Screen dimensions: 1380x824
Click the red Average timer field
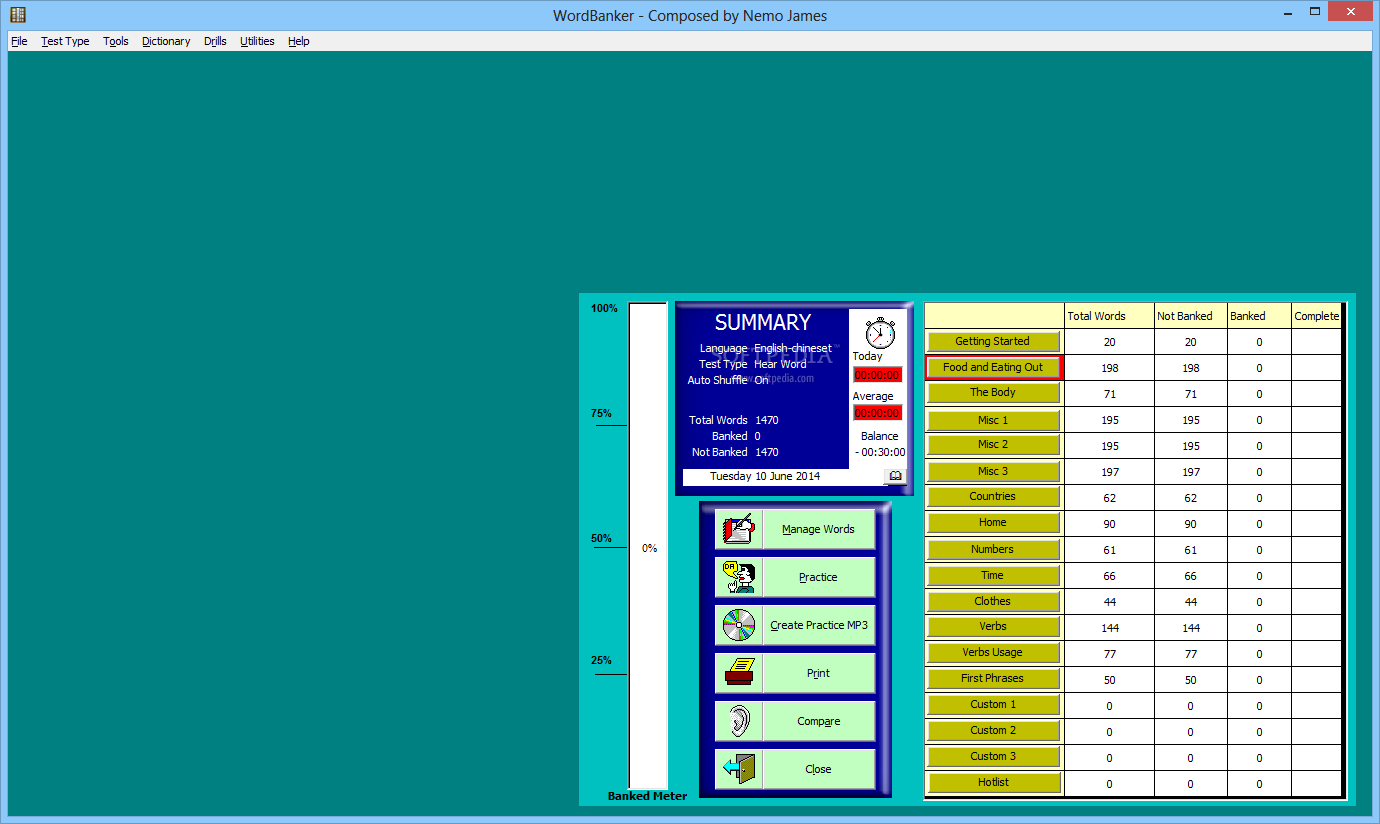click(x=877, y=413)
